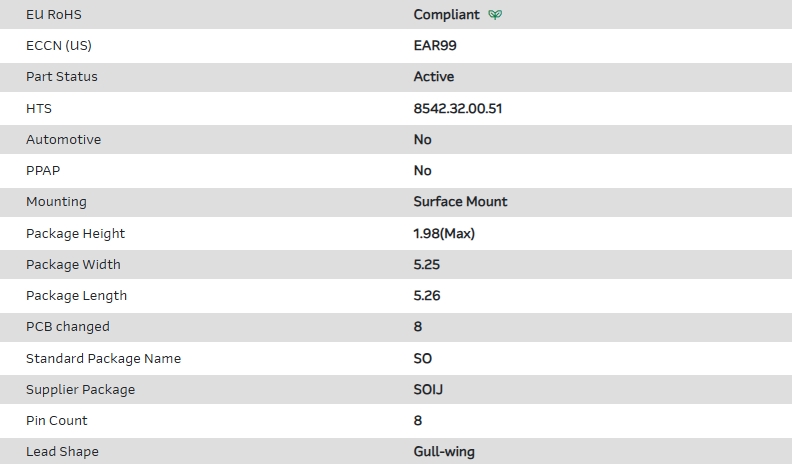Click the Mounting row label
Image resolution: width=792 pixels, height=464 pixels.
pos(56,202)
